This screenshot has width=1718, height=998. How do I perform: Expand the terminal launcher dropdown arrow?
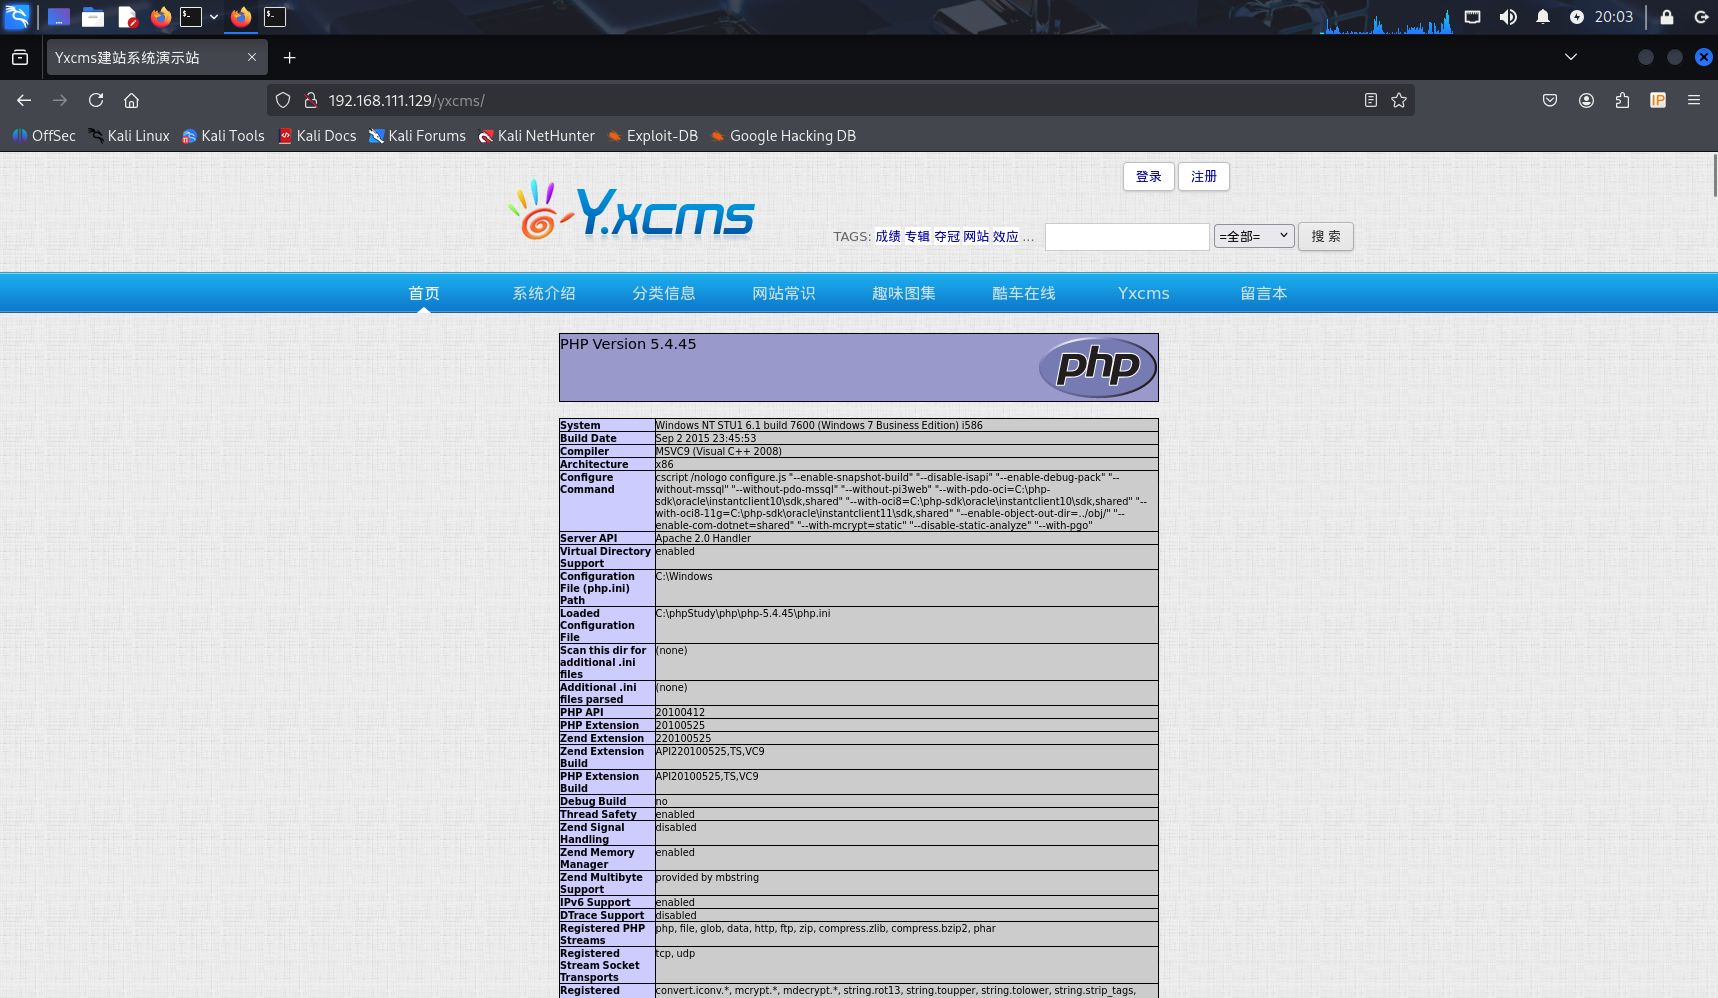[214, 17]
